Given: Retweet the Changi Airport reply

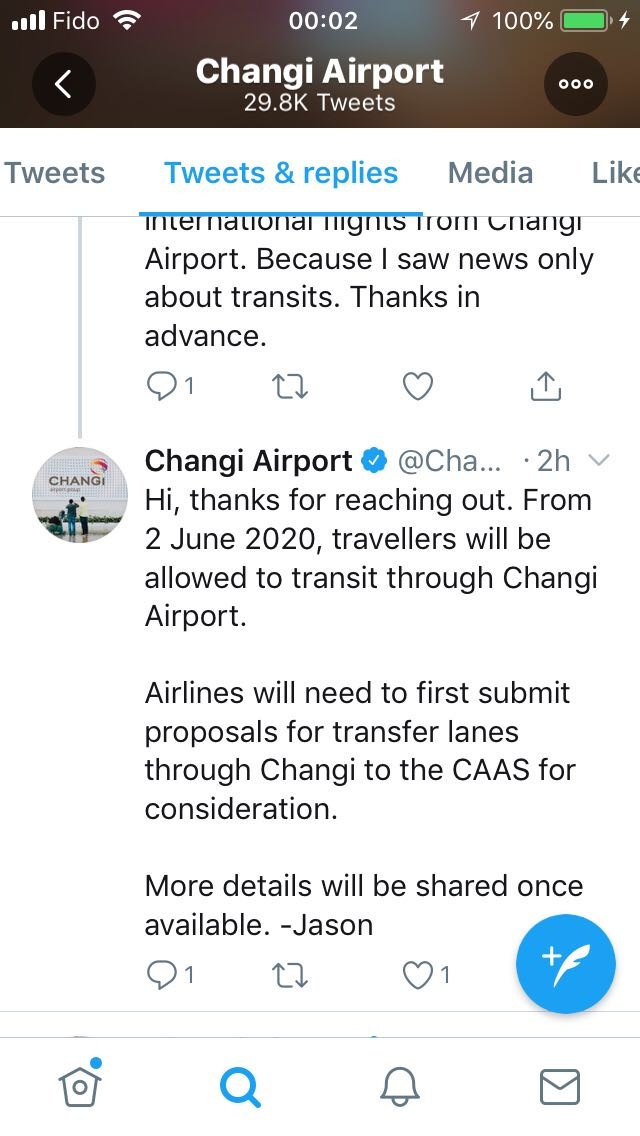Looking at the screenshot, I should click(x=290, y=974).
